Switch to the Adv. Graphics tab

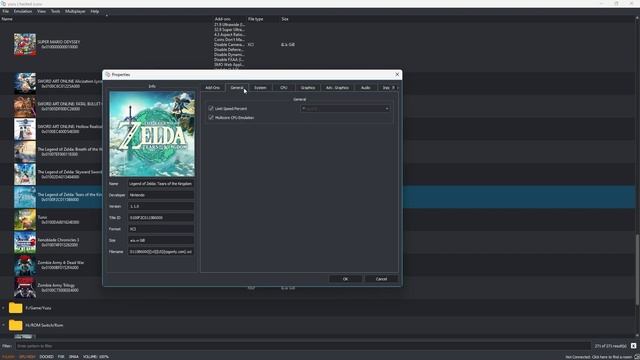(337, 88)
